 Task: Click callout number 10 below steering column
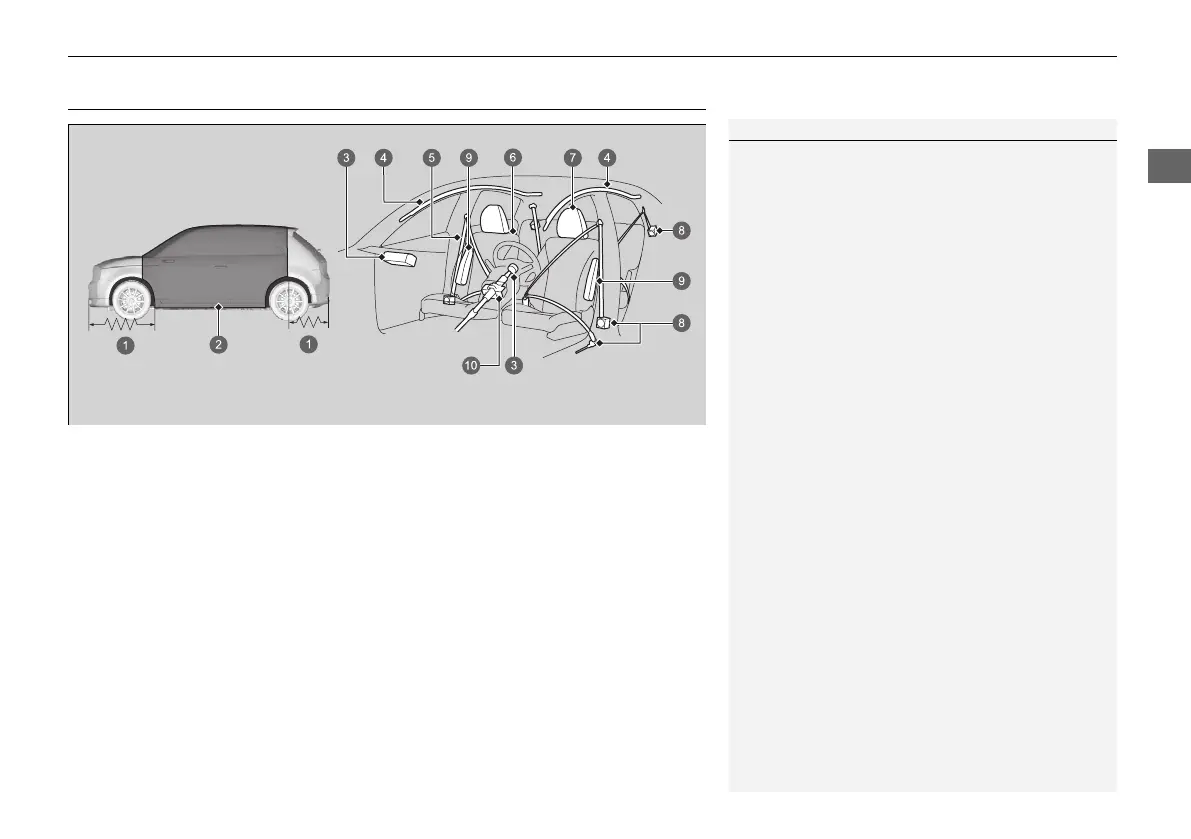[471, 366]
